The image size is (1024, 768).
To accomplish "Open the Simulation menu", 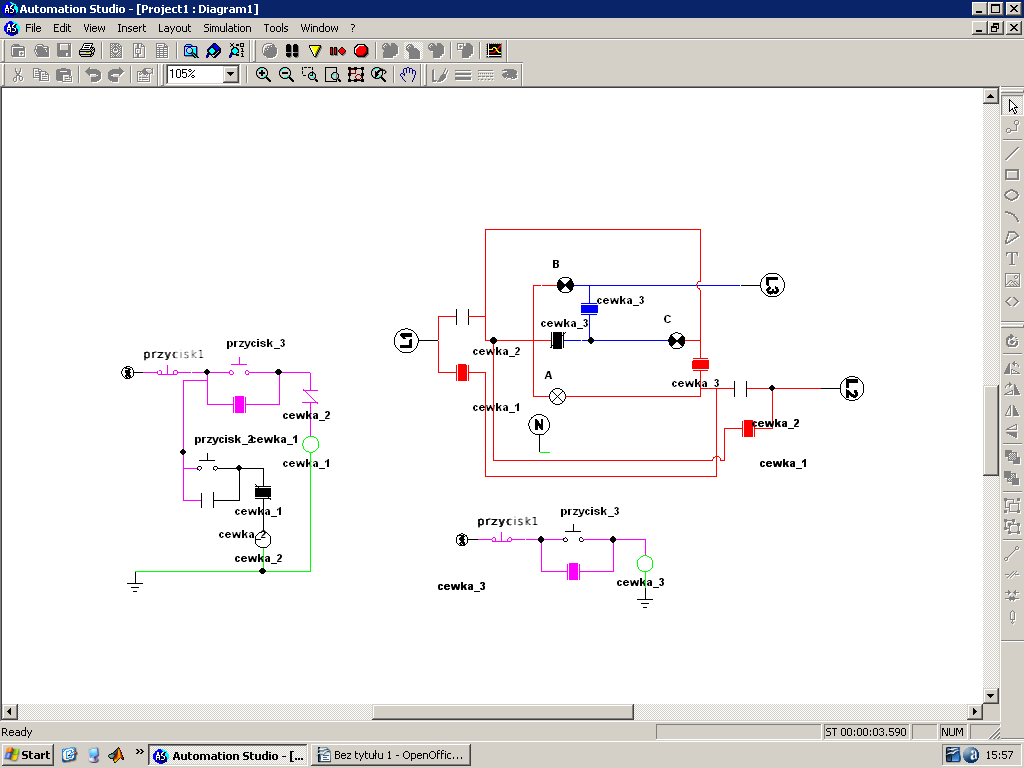I will tap(227, 28).
